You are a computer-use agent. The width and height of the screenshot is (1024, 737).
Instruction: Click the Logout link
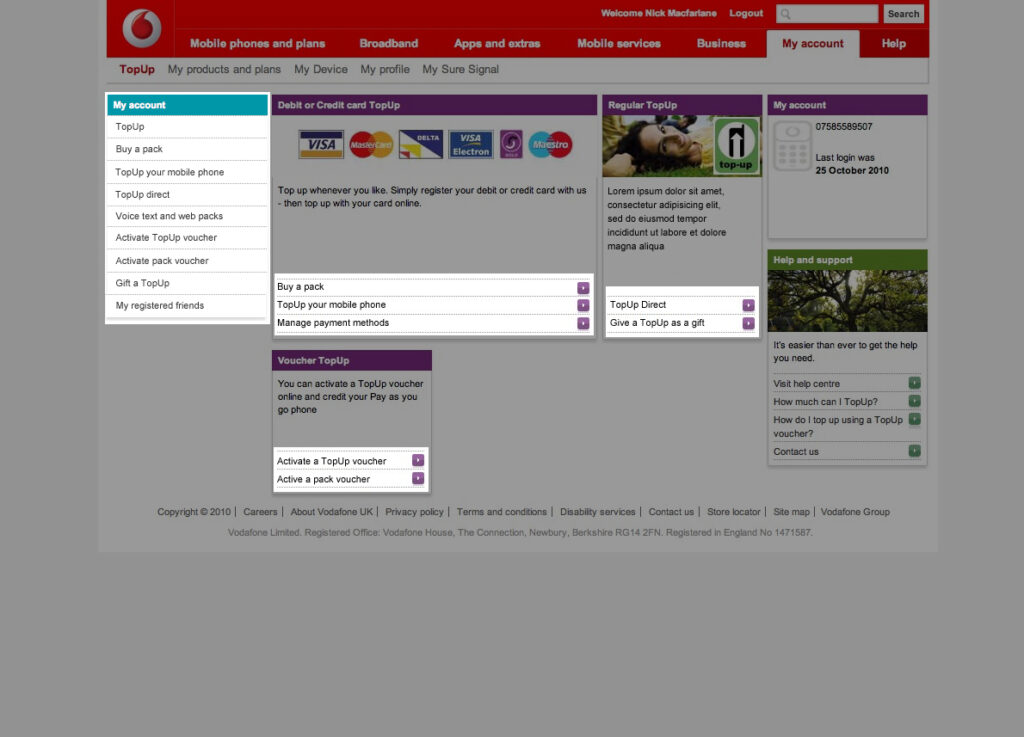746,13
